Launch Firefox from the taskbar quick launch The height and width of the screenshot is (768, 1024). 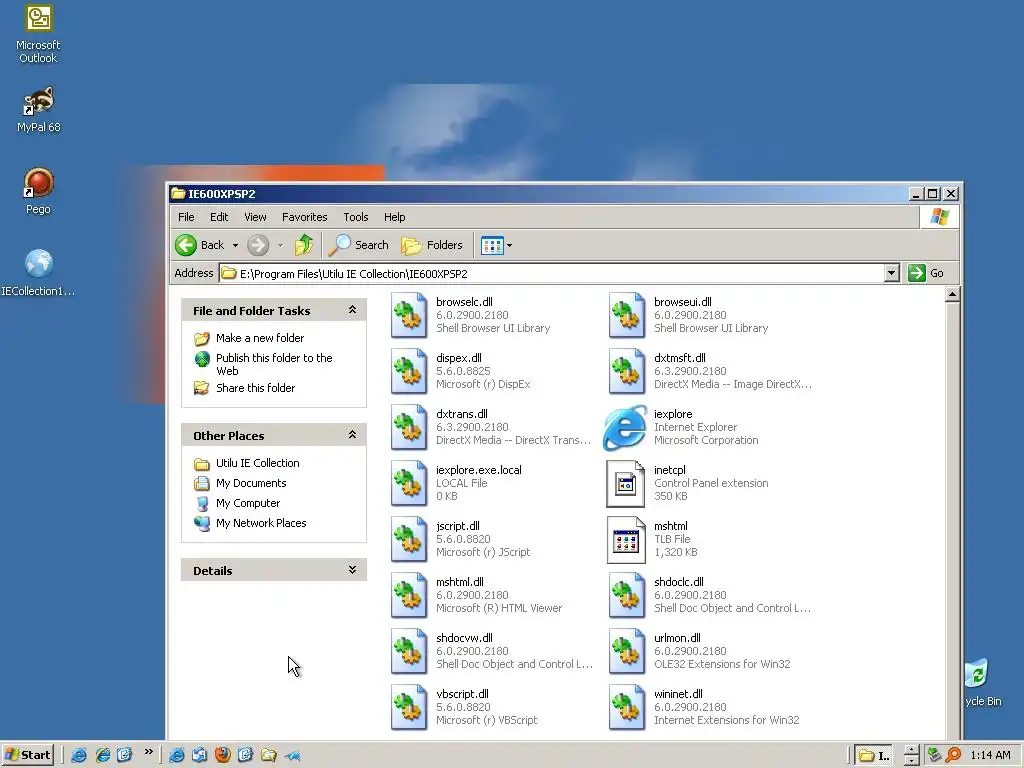pyautogui.click(x=223, y=755)
